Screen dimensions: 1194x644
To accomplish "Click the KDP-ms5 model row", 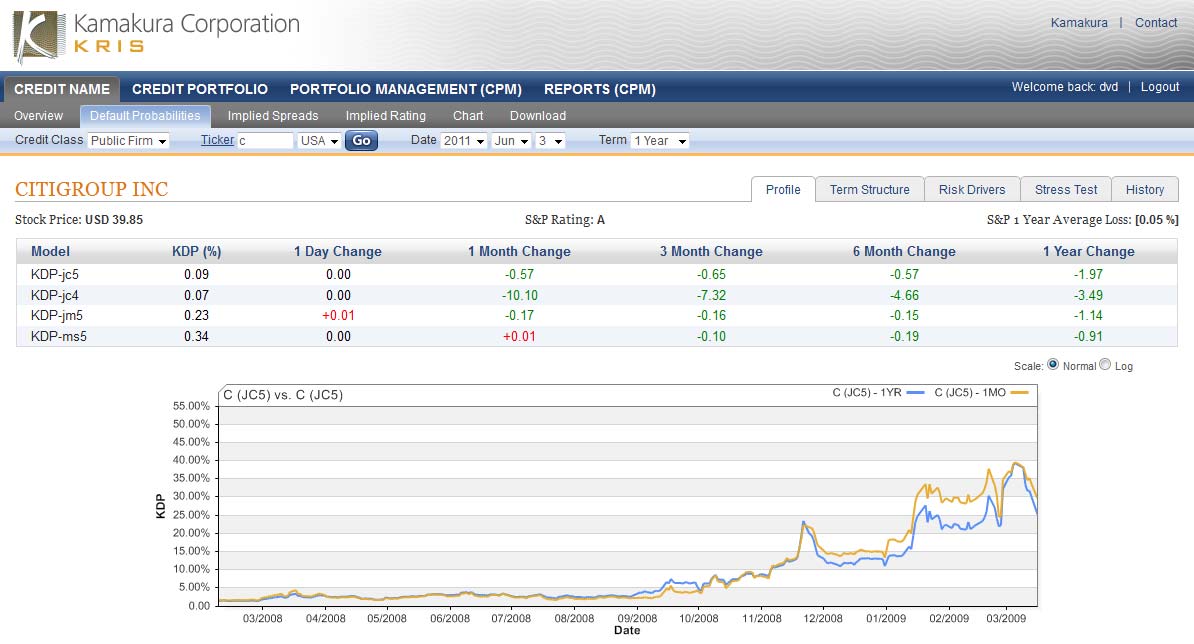I will (597, 336).
